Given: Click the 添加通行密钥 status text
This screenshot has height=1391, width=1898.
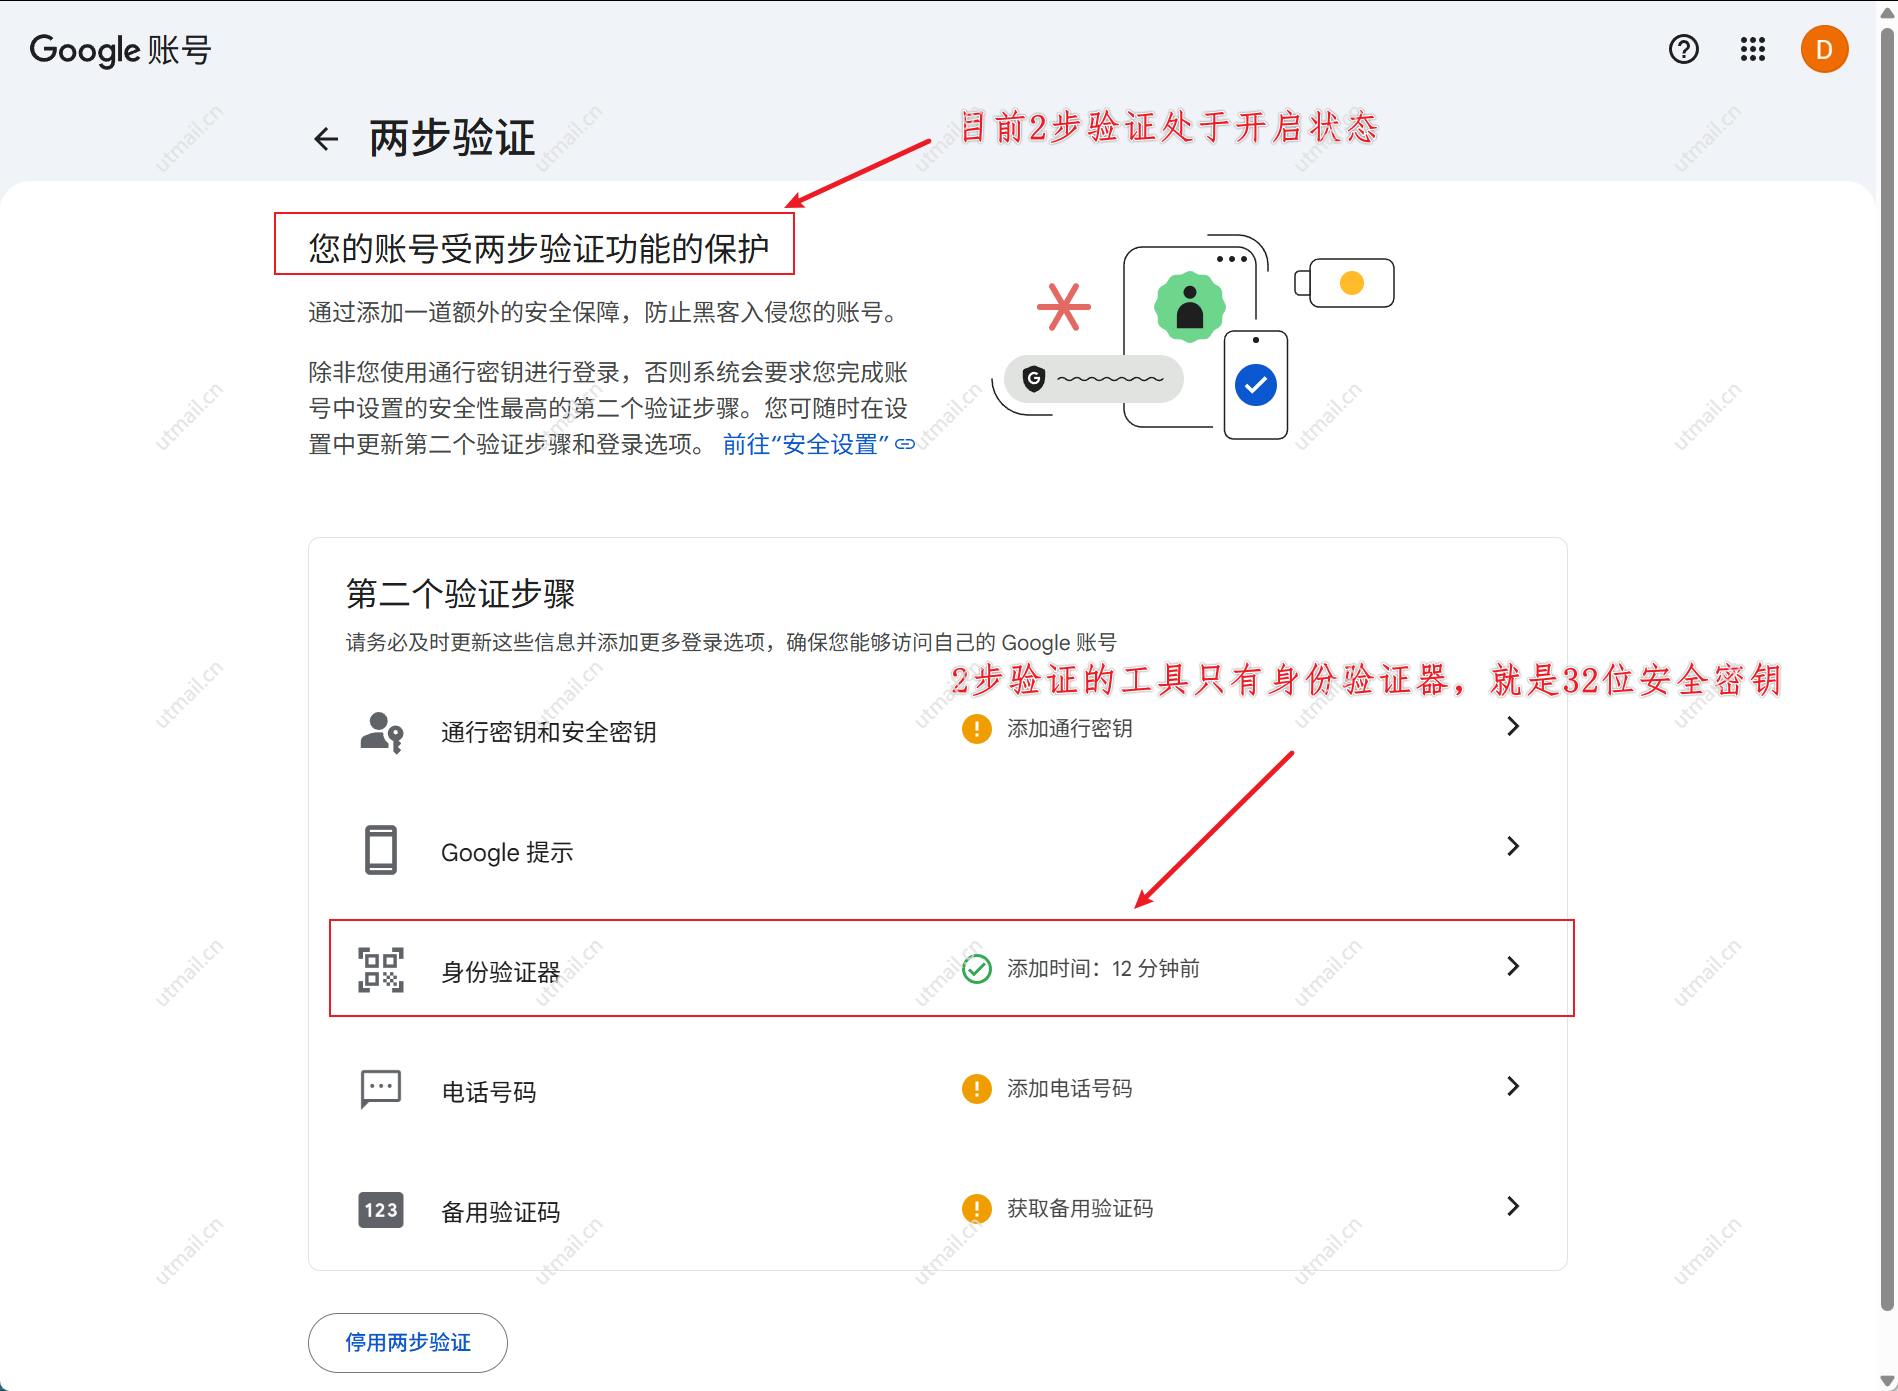Looking at the screenshot, I should point(1070,729).
